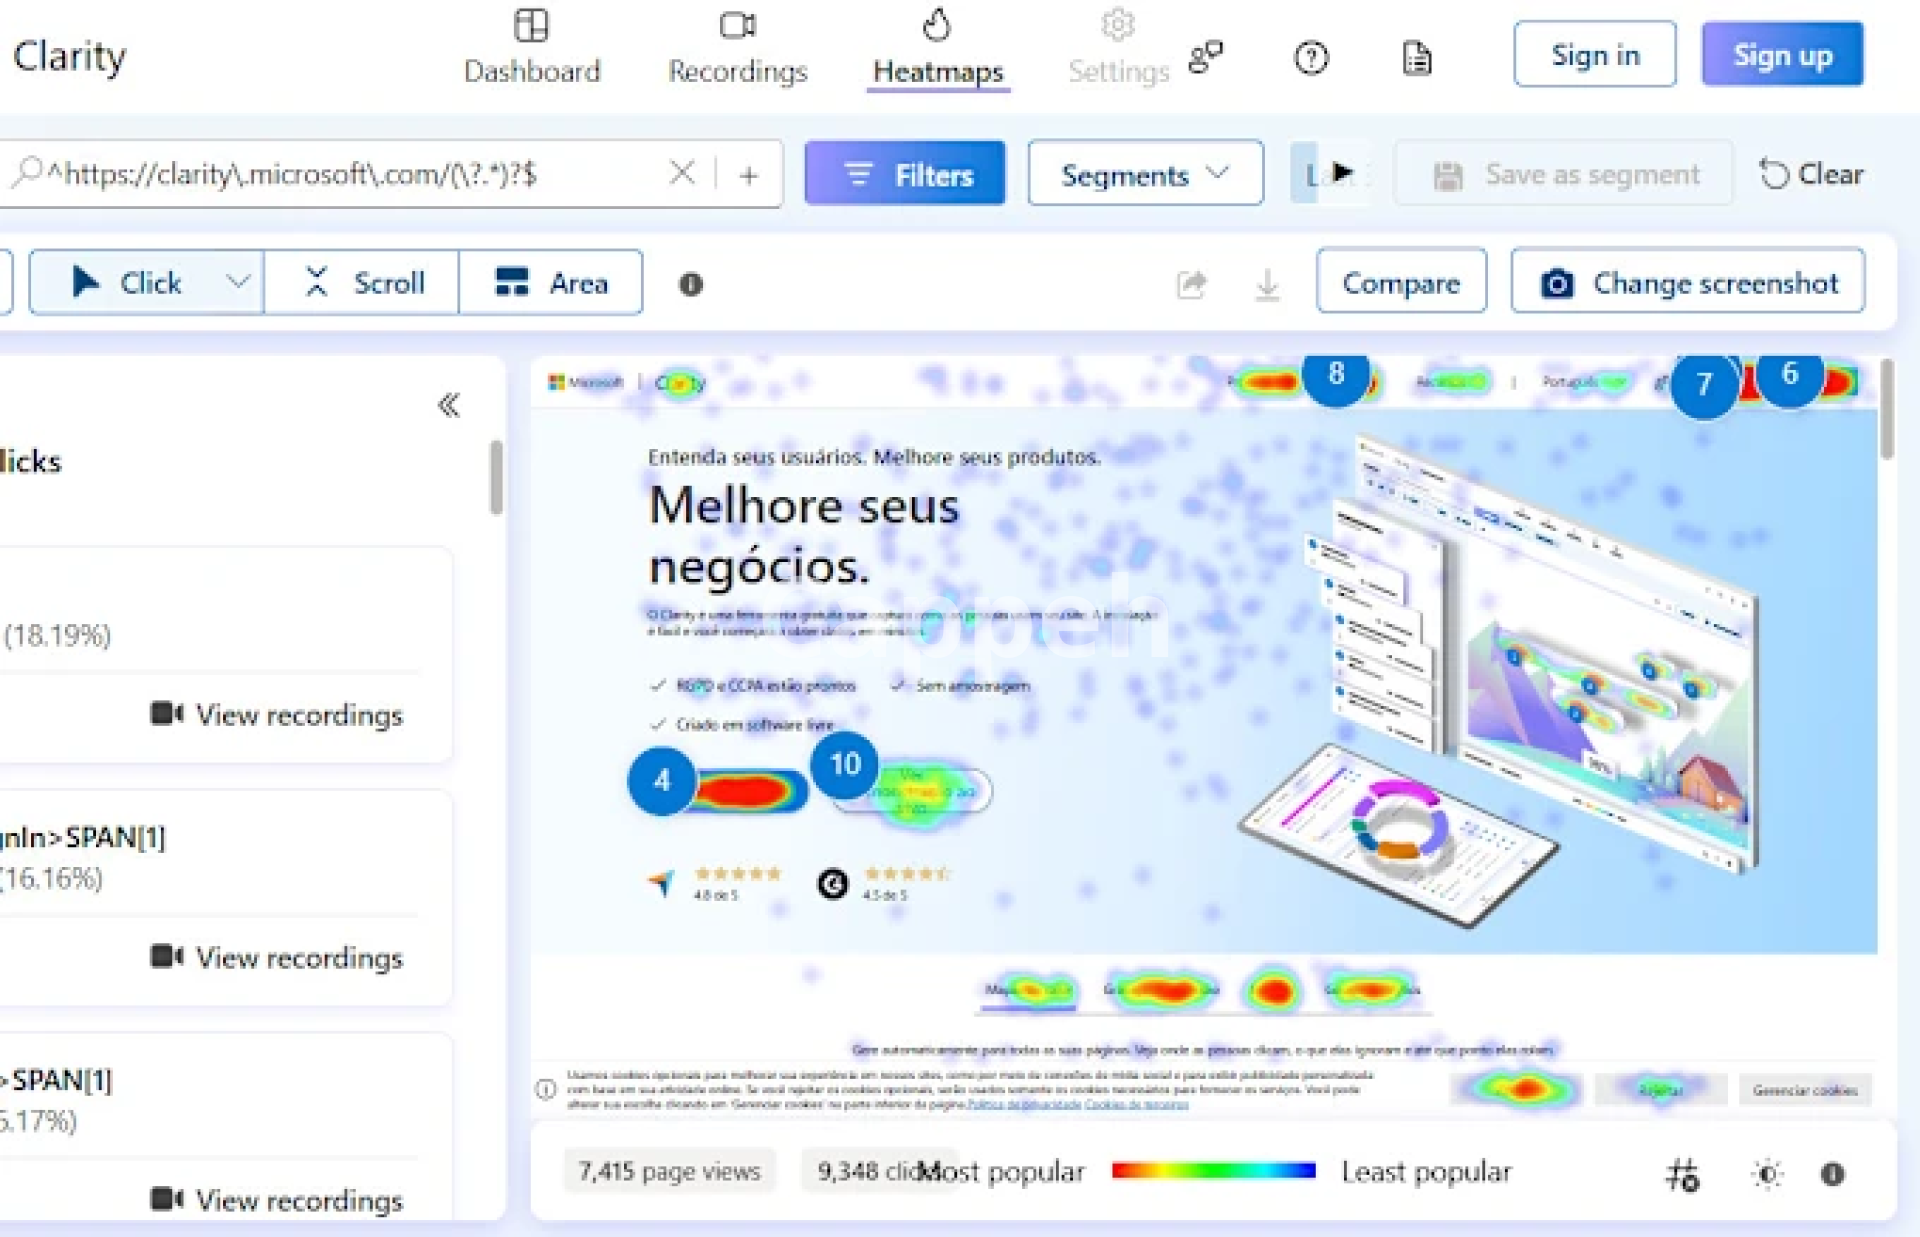The image size is (1920, 1237).
Task: Click the Filters button
Action: [904, 175]
